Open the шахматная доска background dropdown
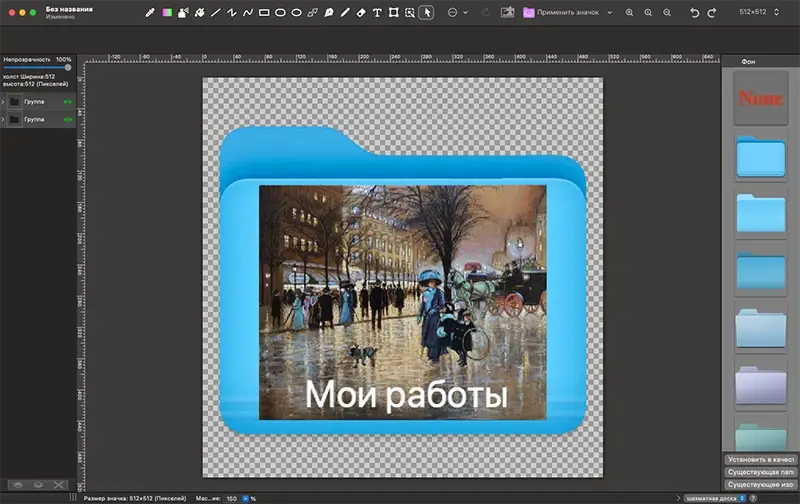This screenshot has height=504, width=800. click(x=715, y=498)
